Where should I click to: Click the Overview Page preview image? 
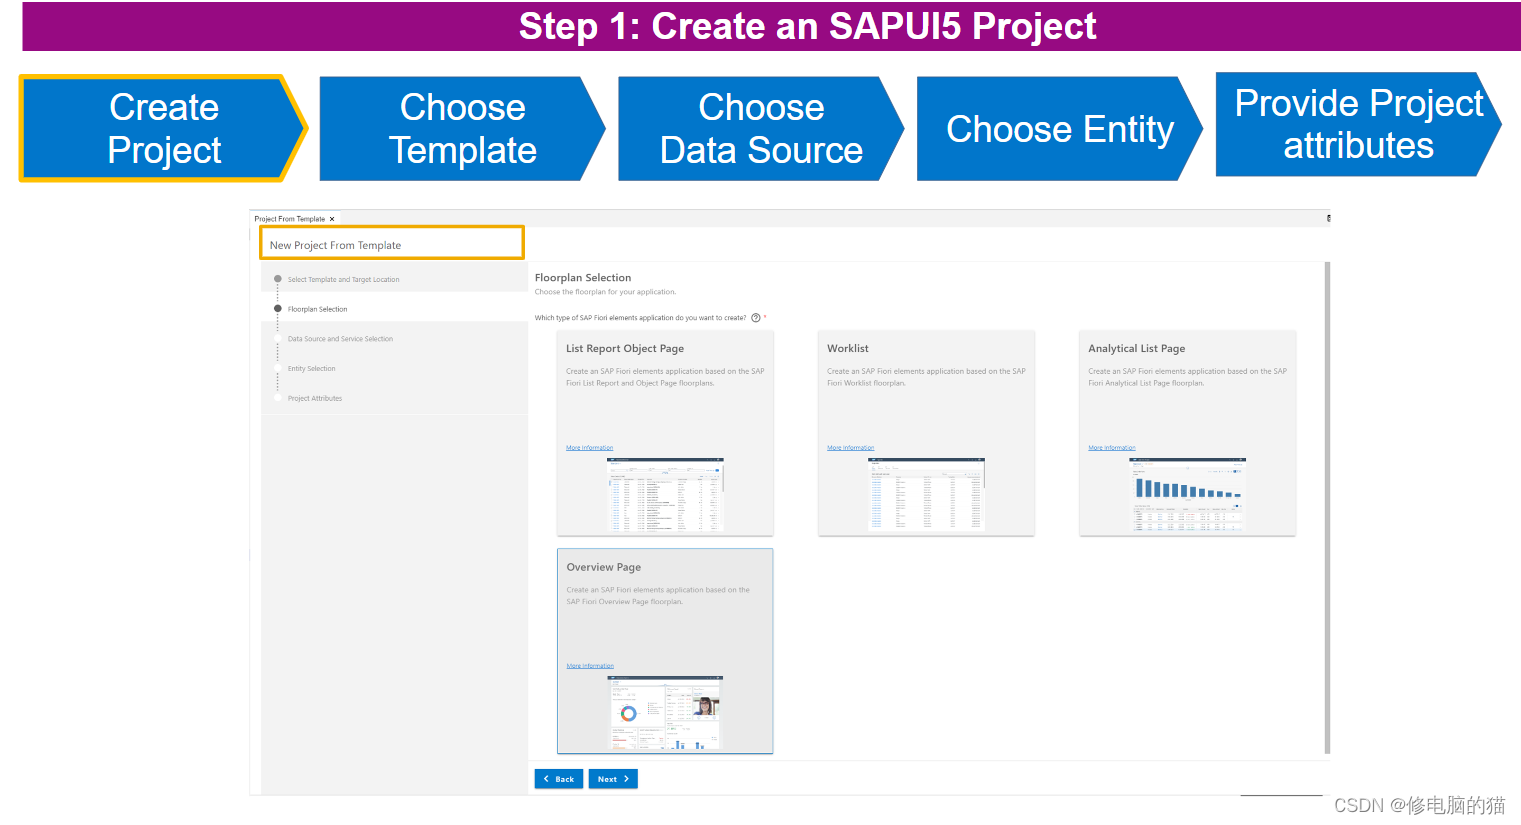[665, 713]
